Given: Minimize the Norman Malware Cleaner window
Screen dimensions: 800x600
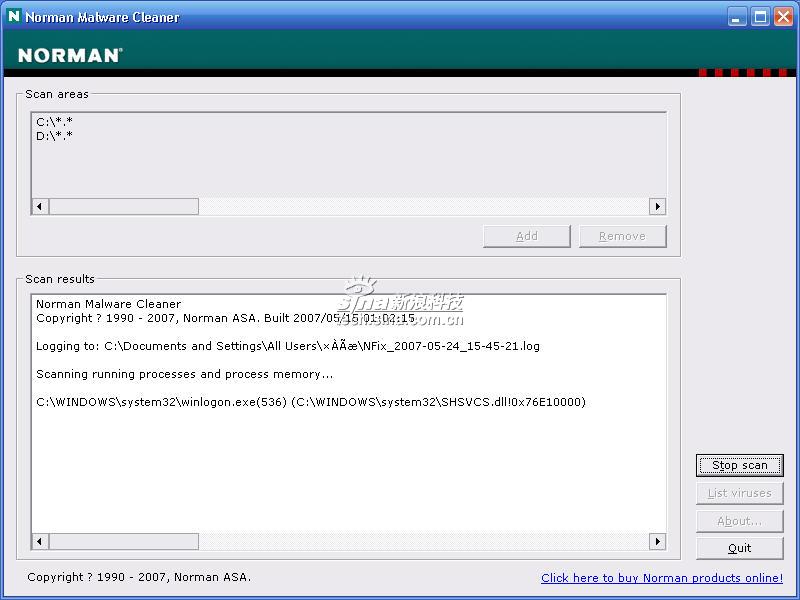Looking at the screenshot, I should (x=737, y=17).
